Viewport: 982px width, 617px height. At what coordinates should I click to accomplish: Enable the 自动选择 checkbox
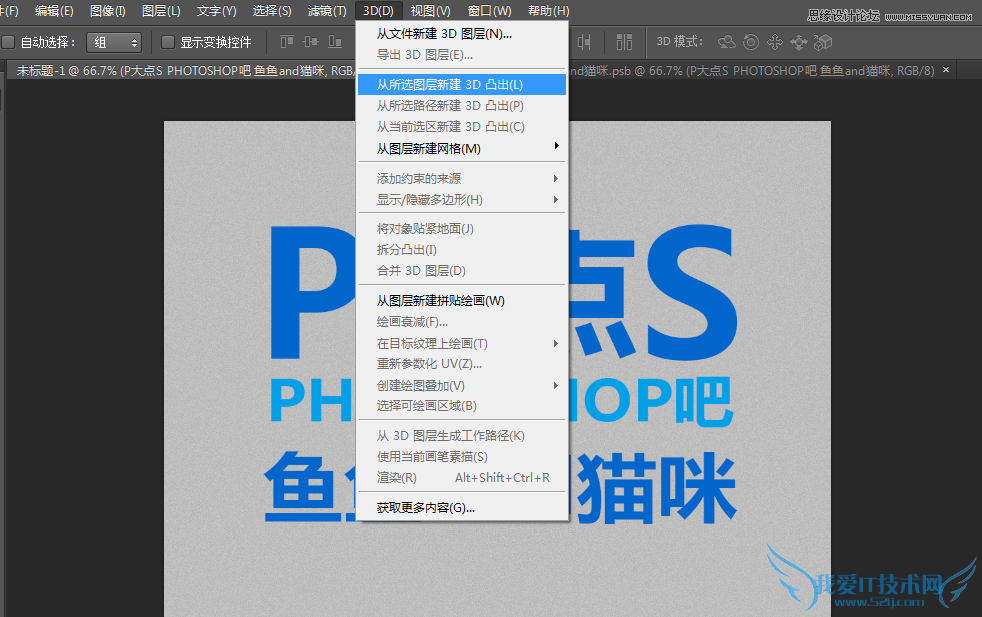click(8, 42)
